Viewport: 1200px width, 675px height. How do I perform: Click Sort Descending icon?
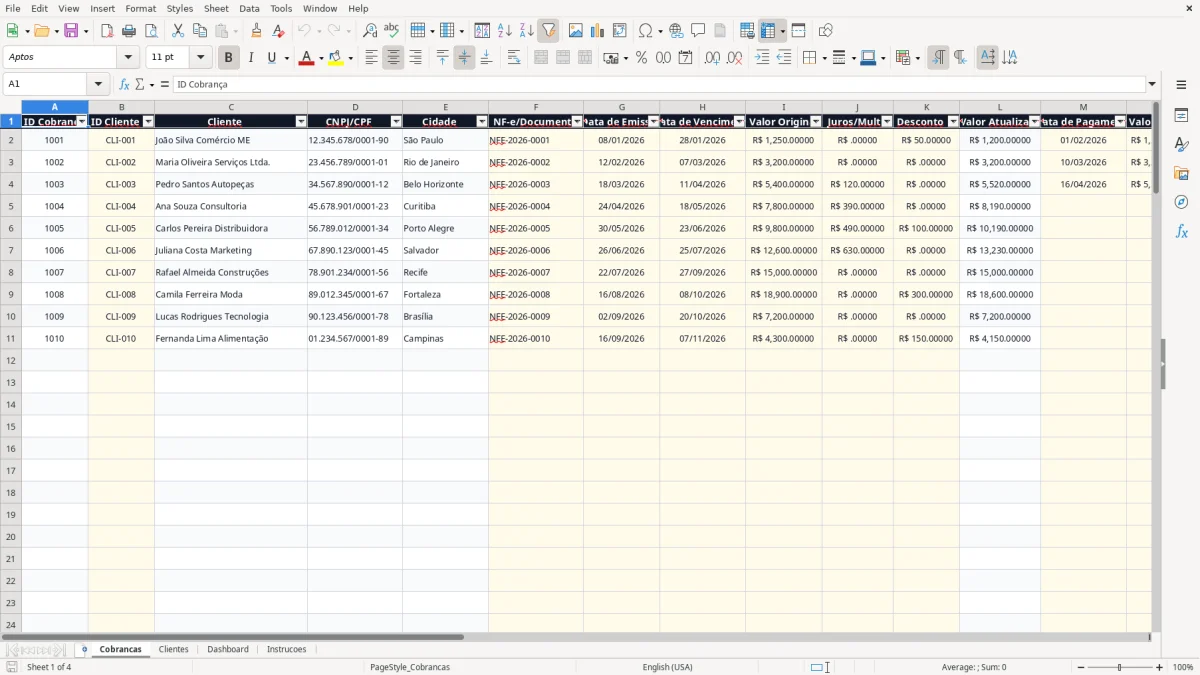(526, 31)
